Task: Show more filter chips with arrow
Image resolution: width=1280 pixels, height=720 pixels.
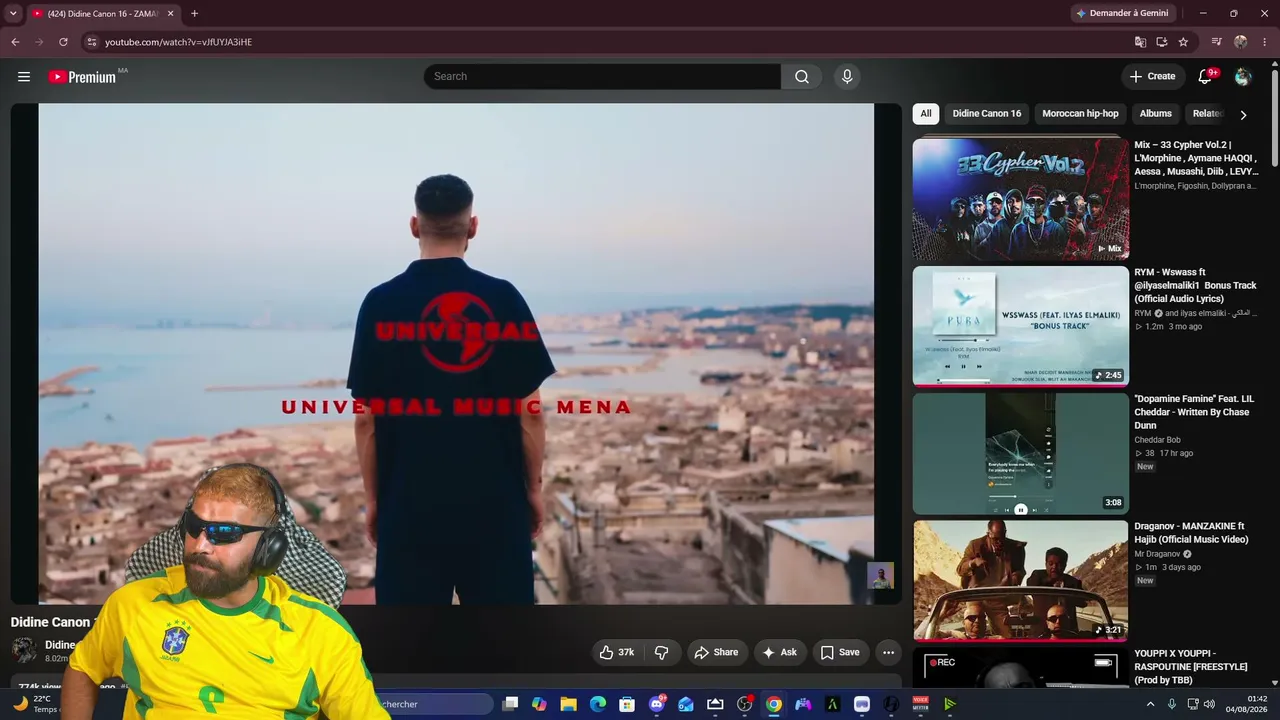Action: click(1243, 114)
